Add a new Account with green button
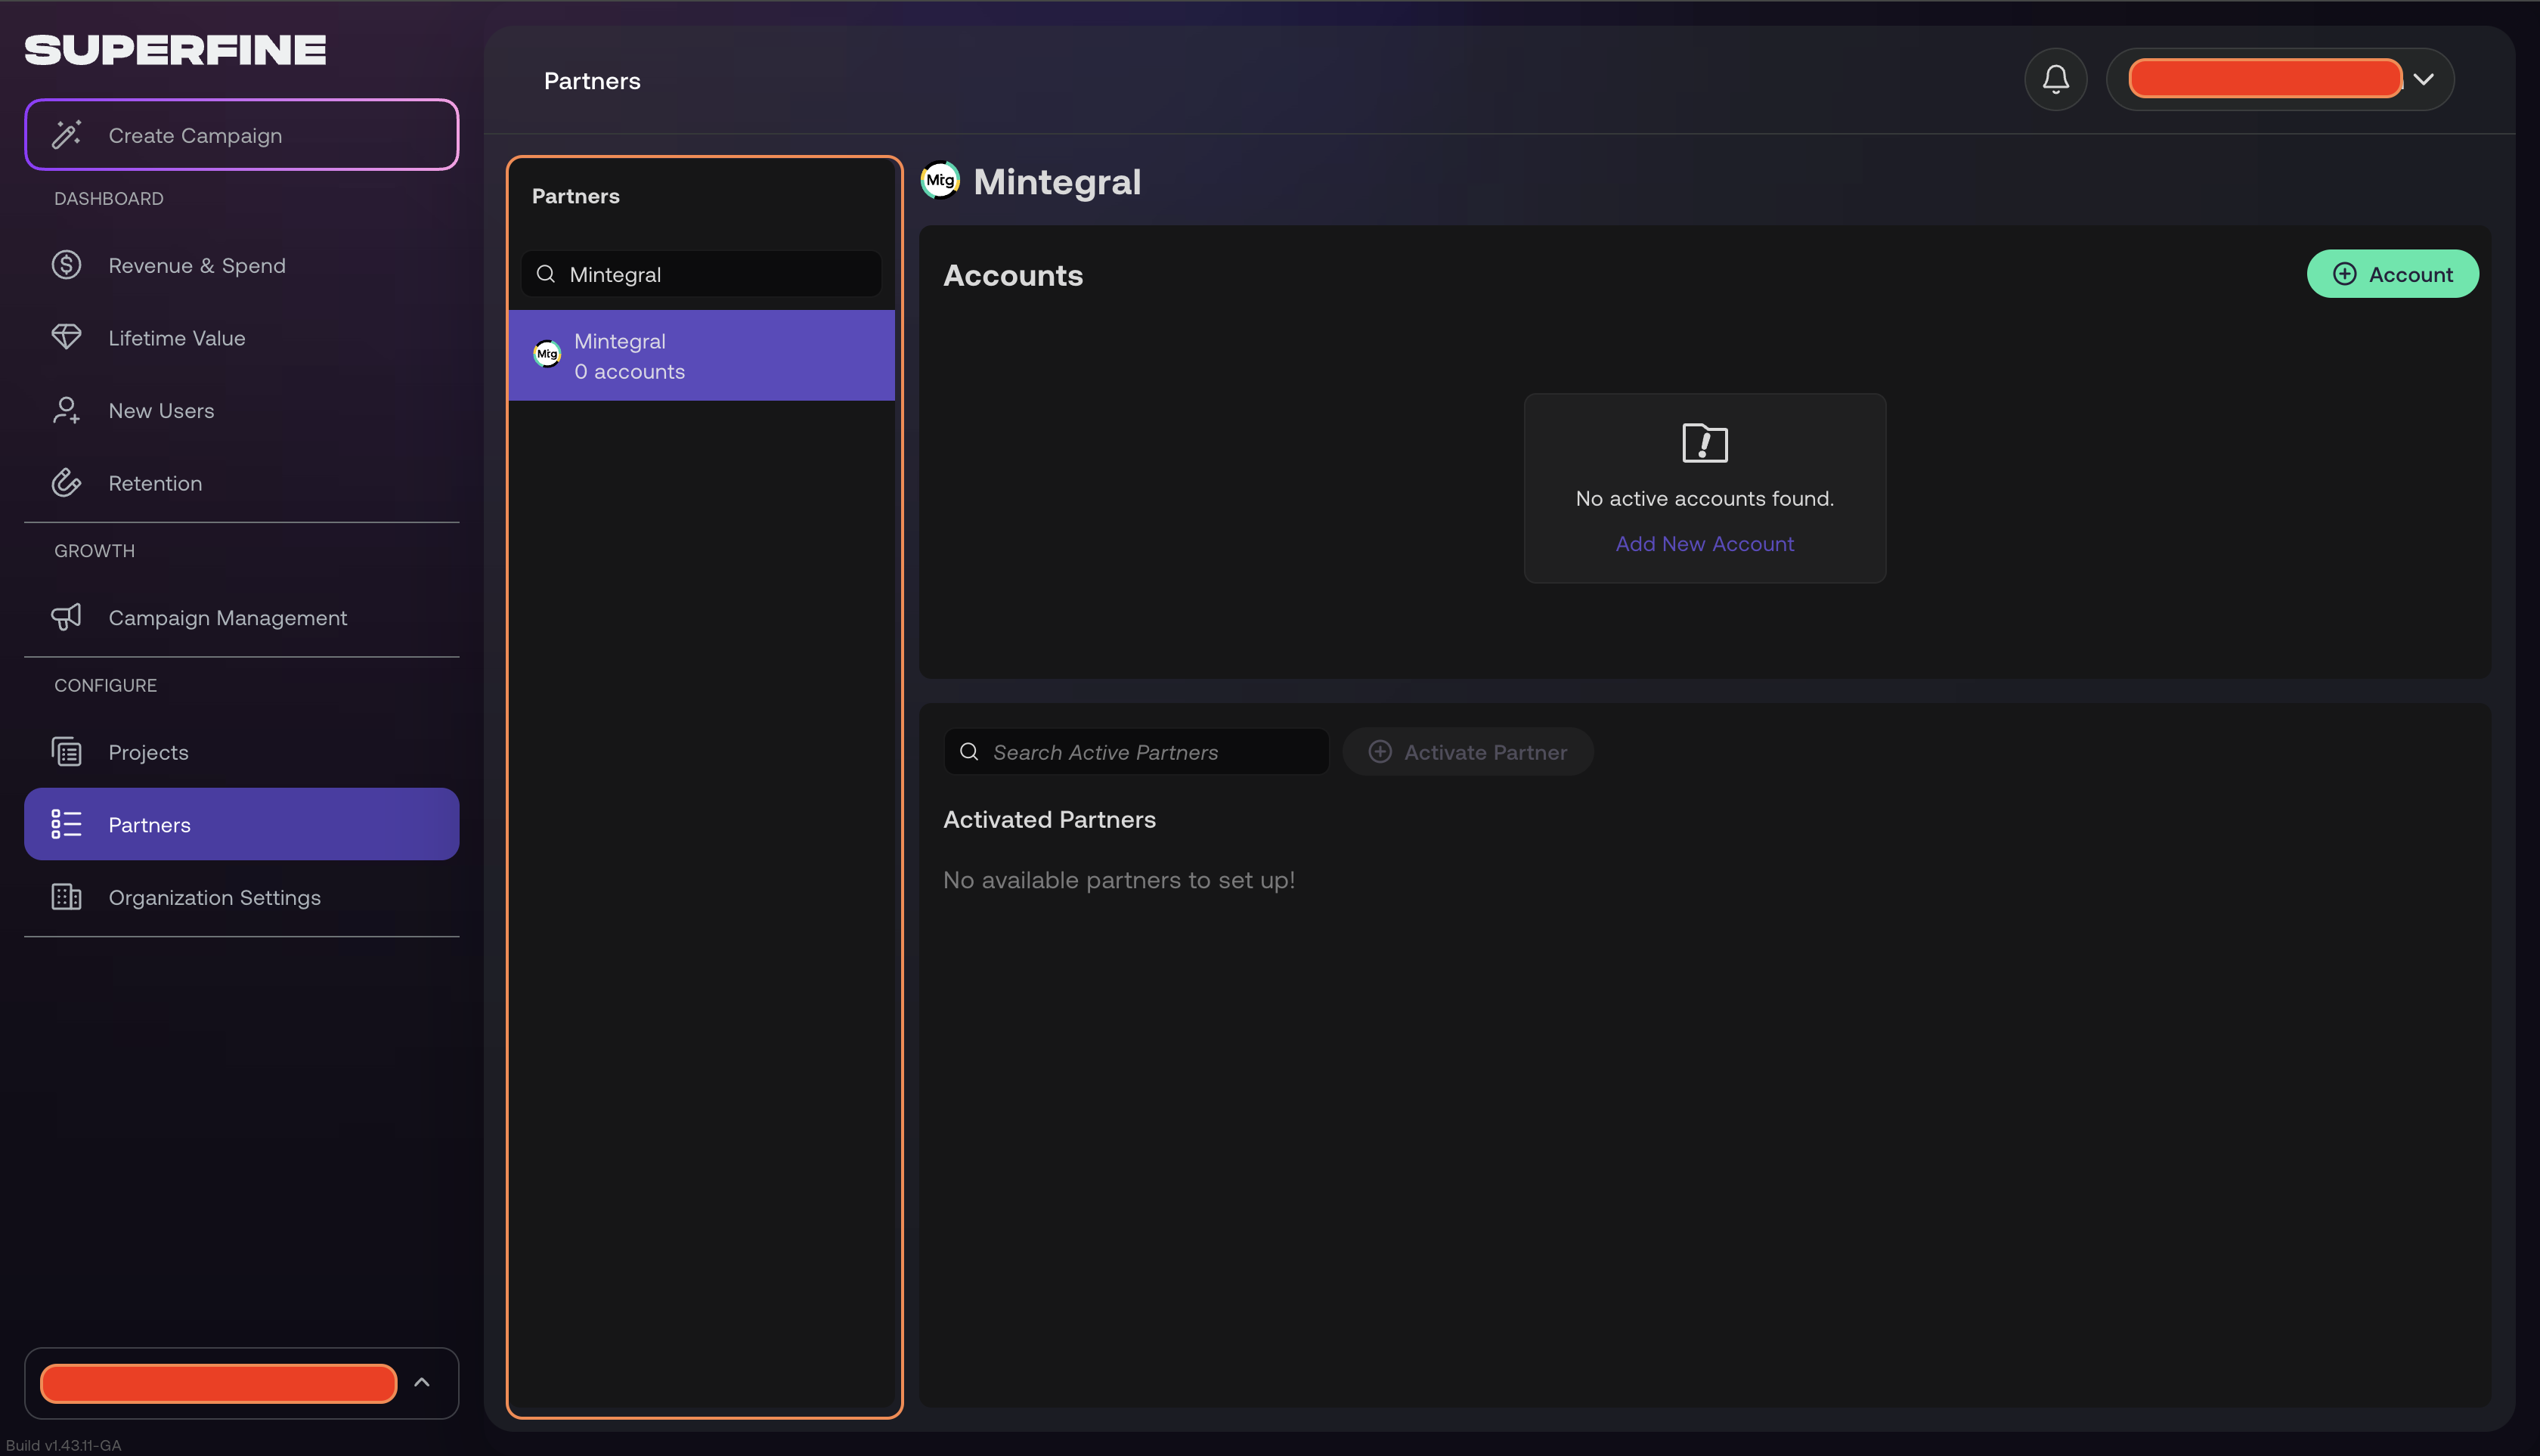The image size is (2540, 1456). coord(2392,274)
